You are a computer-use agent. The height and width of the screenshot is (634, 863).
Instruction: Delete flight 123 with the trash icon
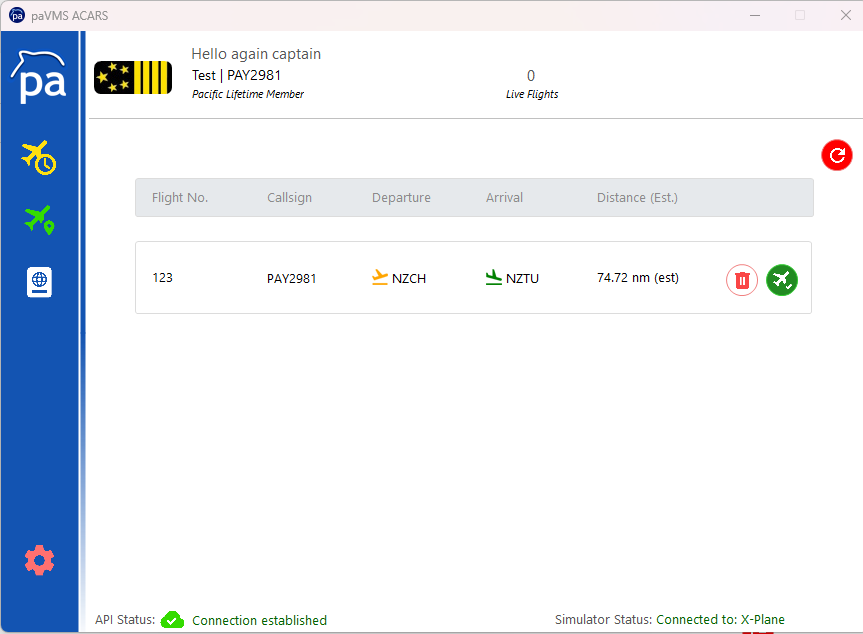click(742, 280)
